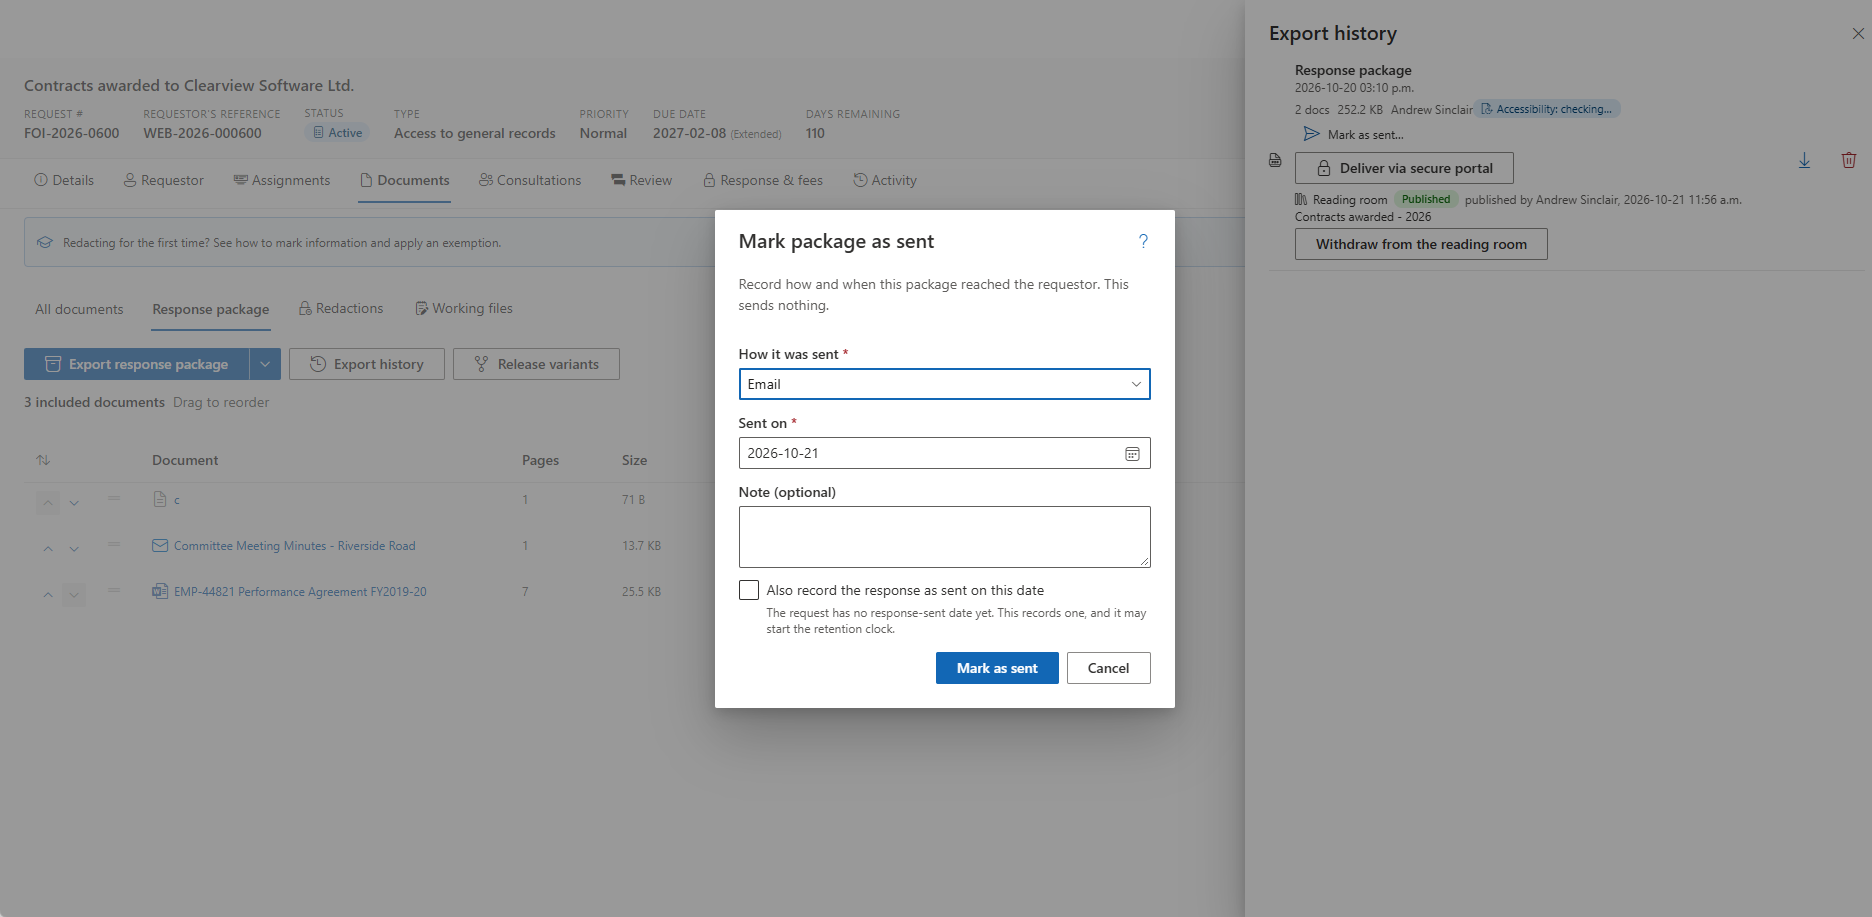Open the Assignments tab
The width and height of the screenshot is (1872, 917).
coord(282,181)
